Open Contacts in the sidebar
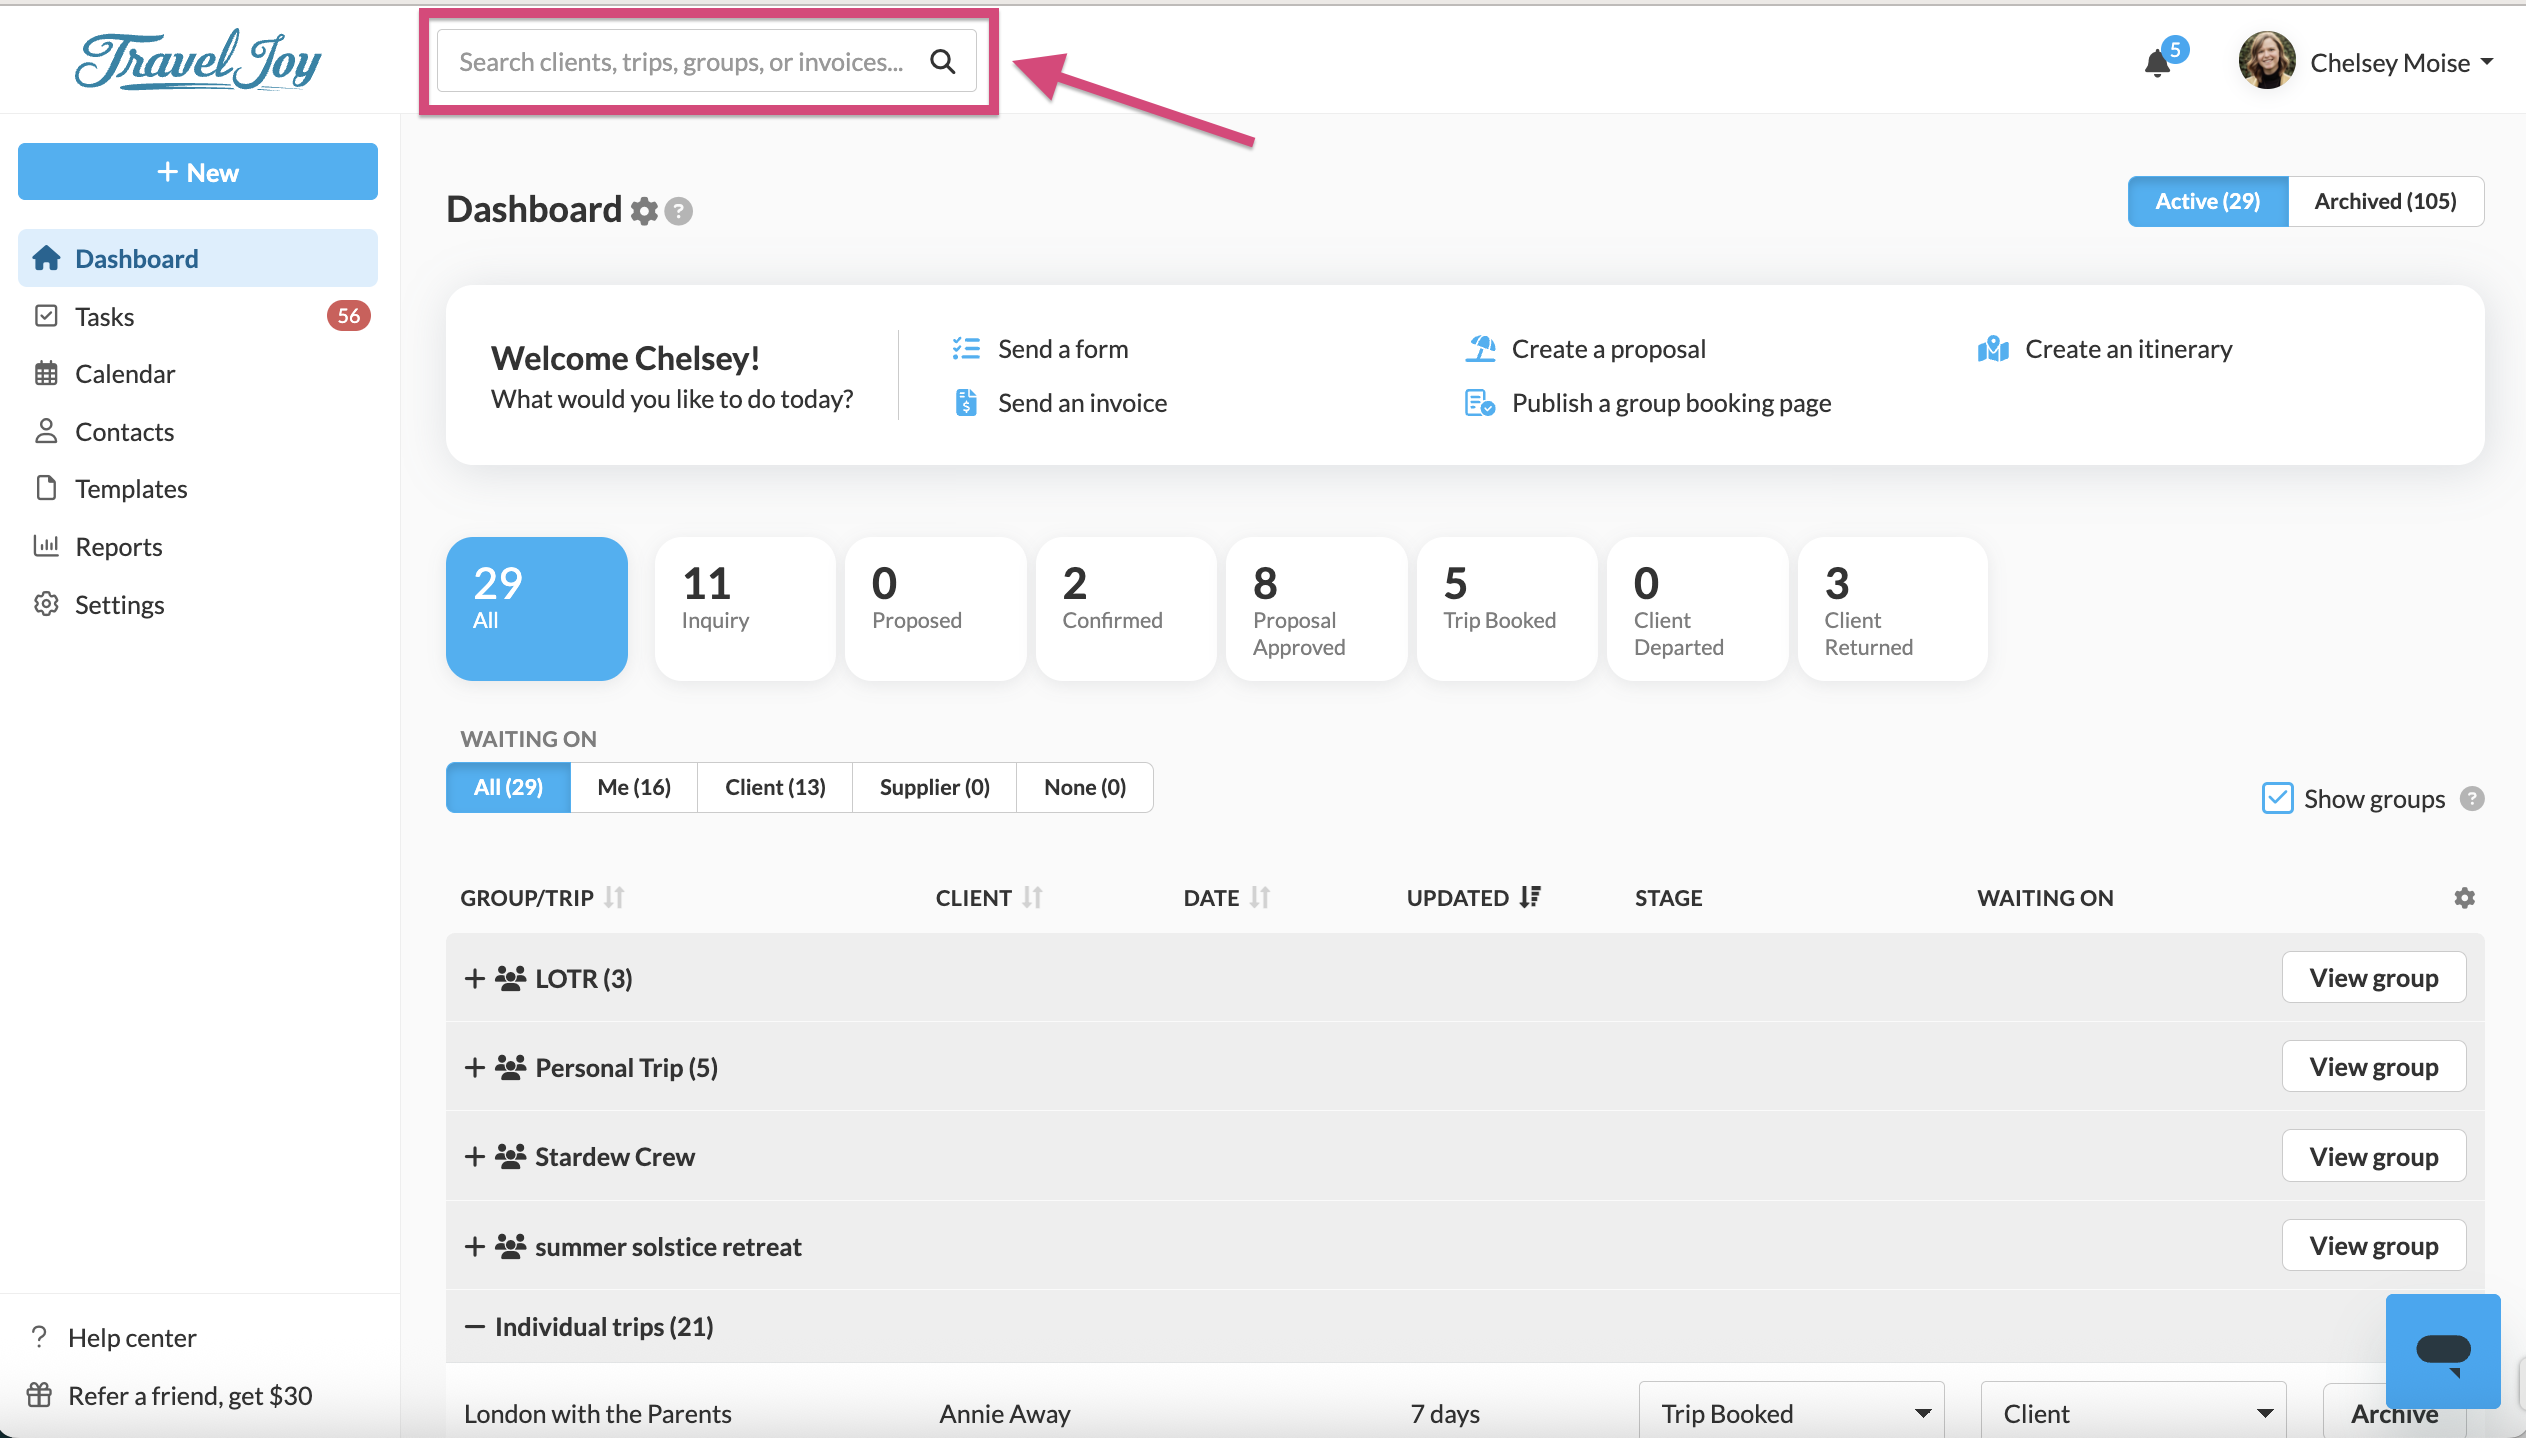The width and height of the screenshot is (2526, 1438). click(x=124, y=431)
